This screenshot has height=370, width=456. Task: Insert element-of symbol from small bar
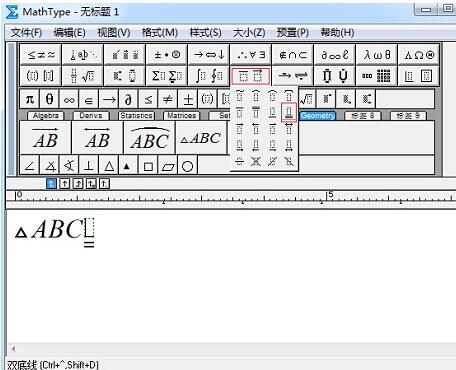tap(89, 99)
